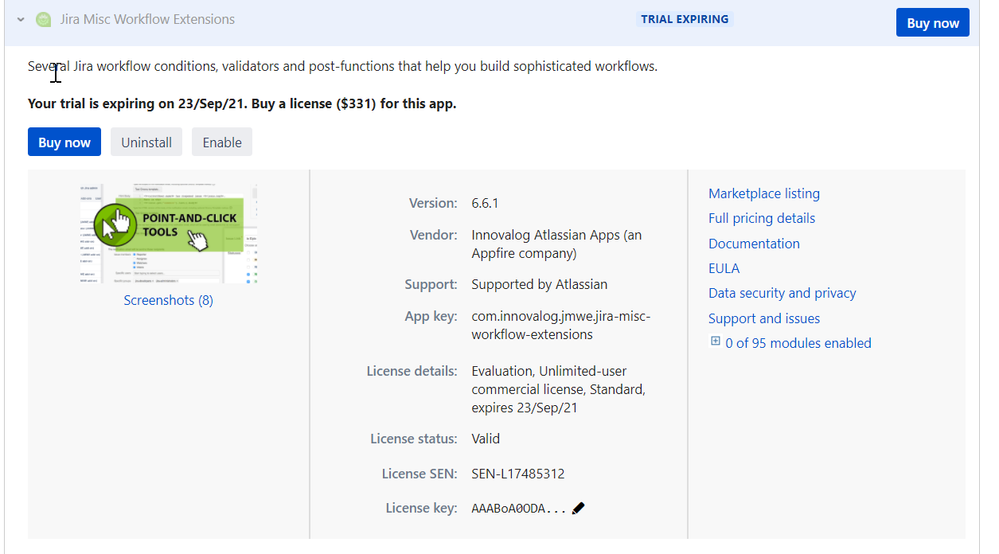
Task: Click the Jira Misc Workflow Extensions title
Action: pos(147,20)
